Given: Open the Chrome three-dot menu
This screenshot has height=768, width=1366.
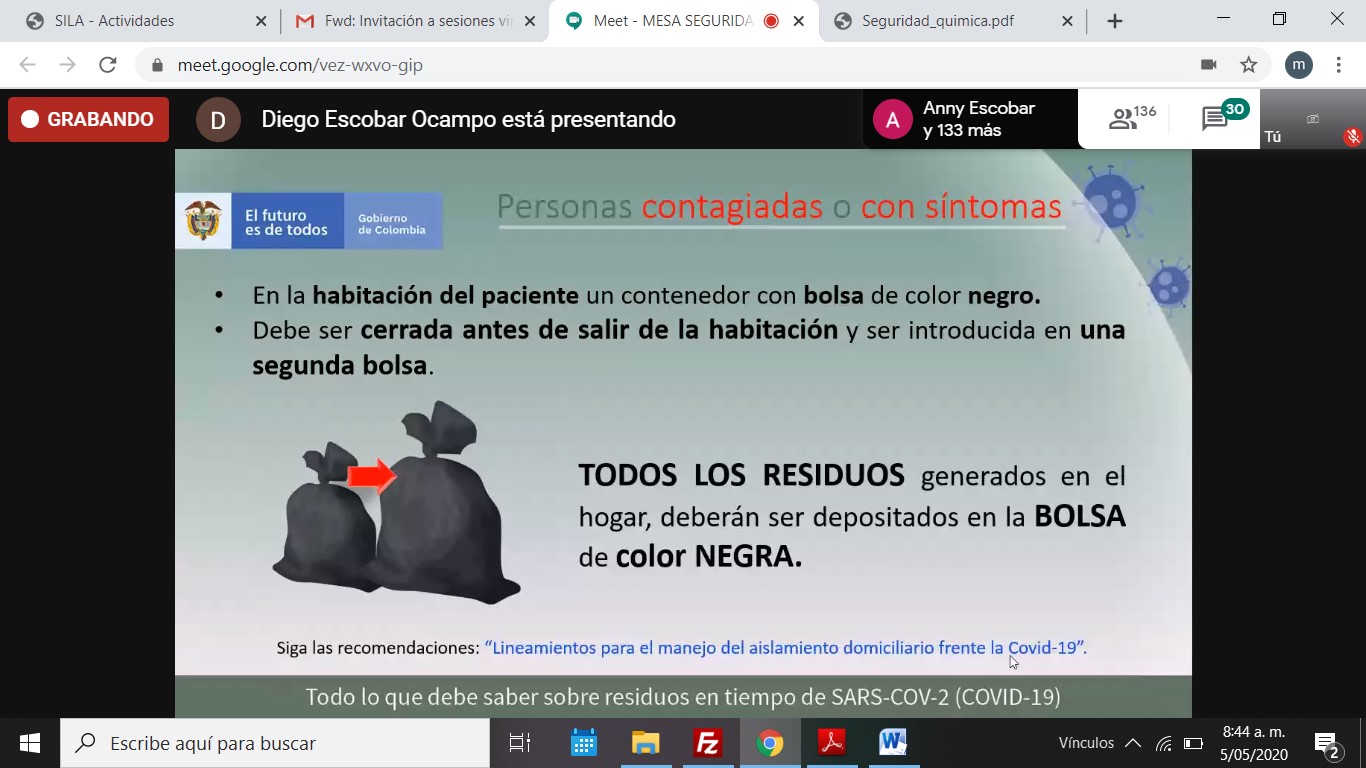Looking at the screenshot, I should pyautogui.click(x=1338, y=65).
